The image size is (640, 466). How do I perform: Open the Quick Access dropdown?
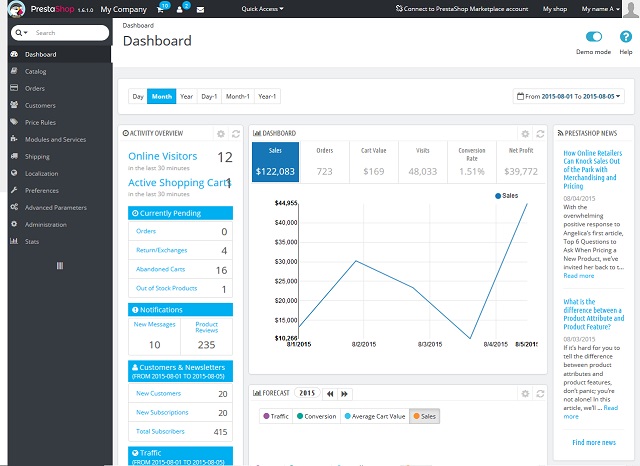point(262,8)
